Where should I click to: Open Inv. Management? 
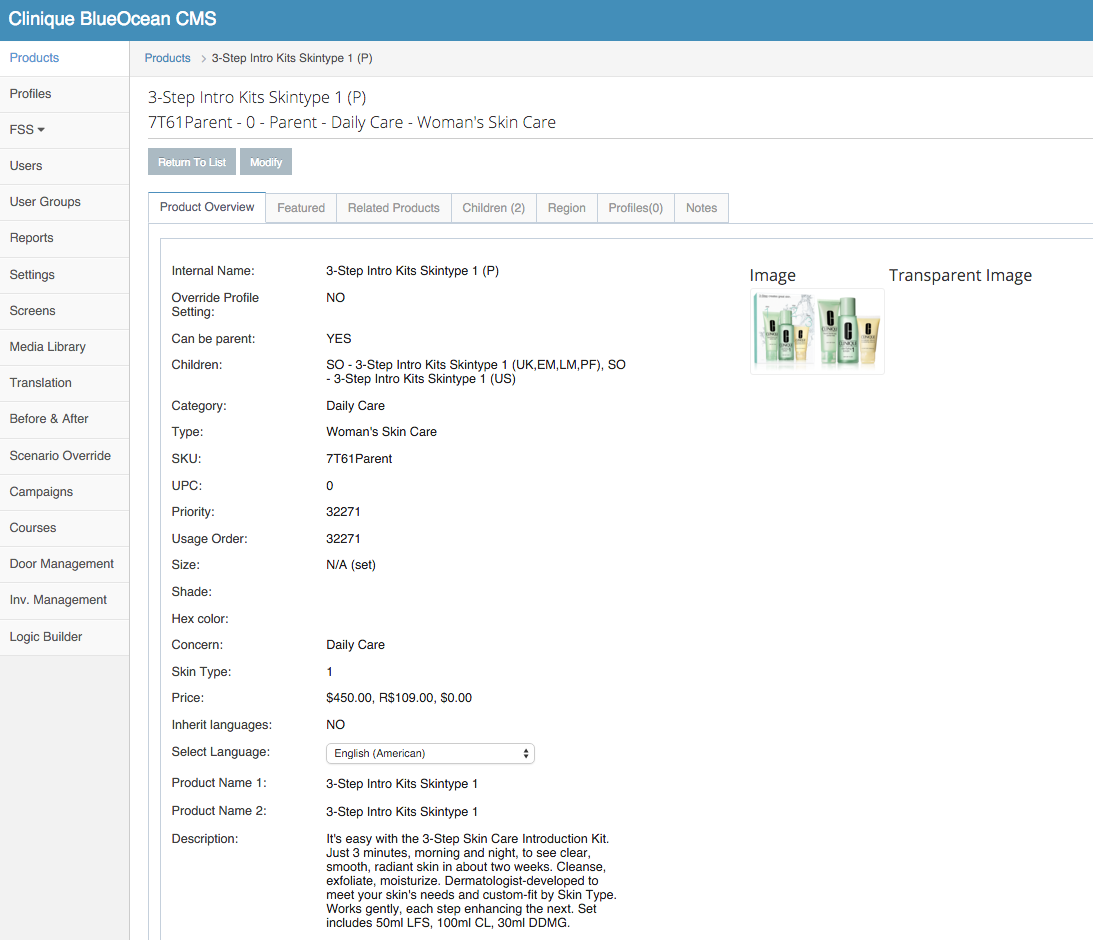pos(64,600)
